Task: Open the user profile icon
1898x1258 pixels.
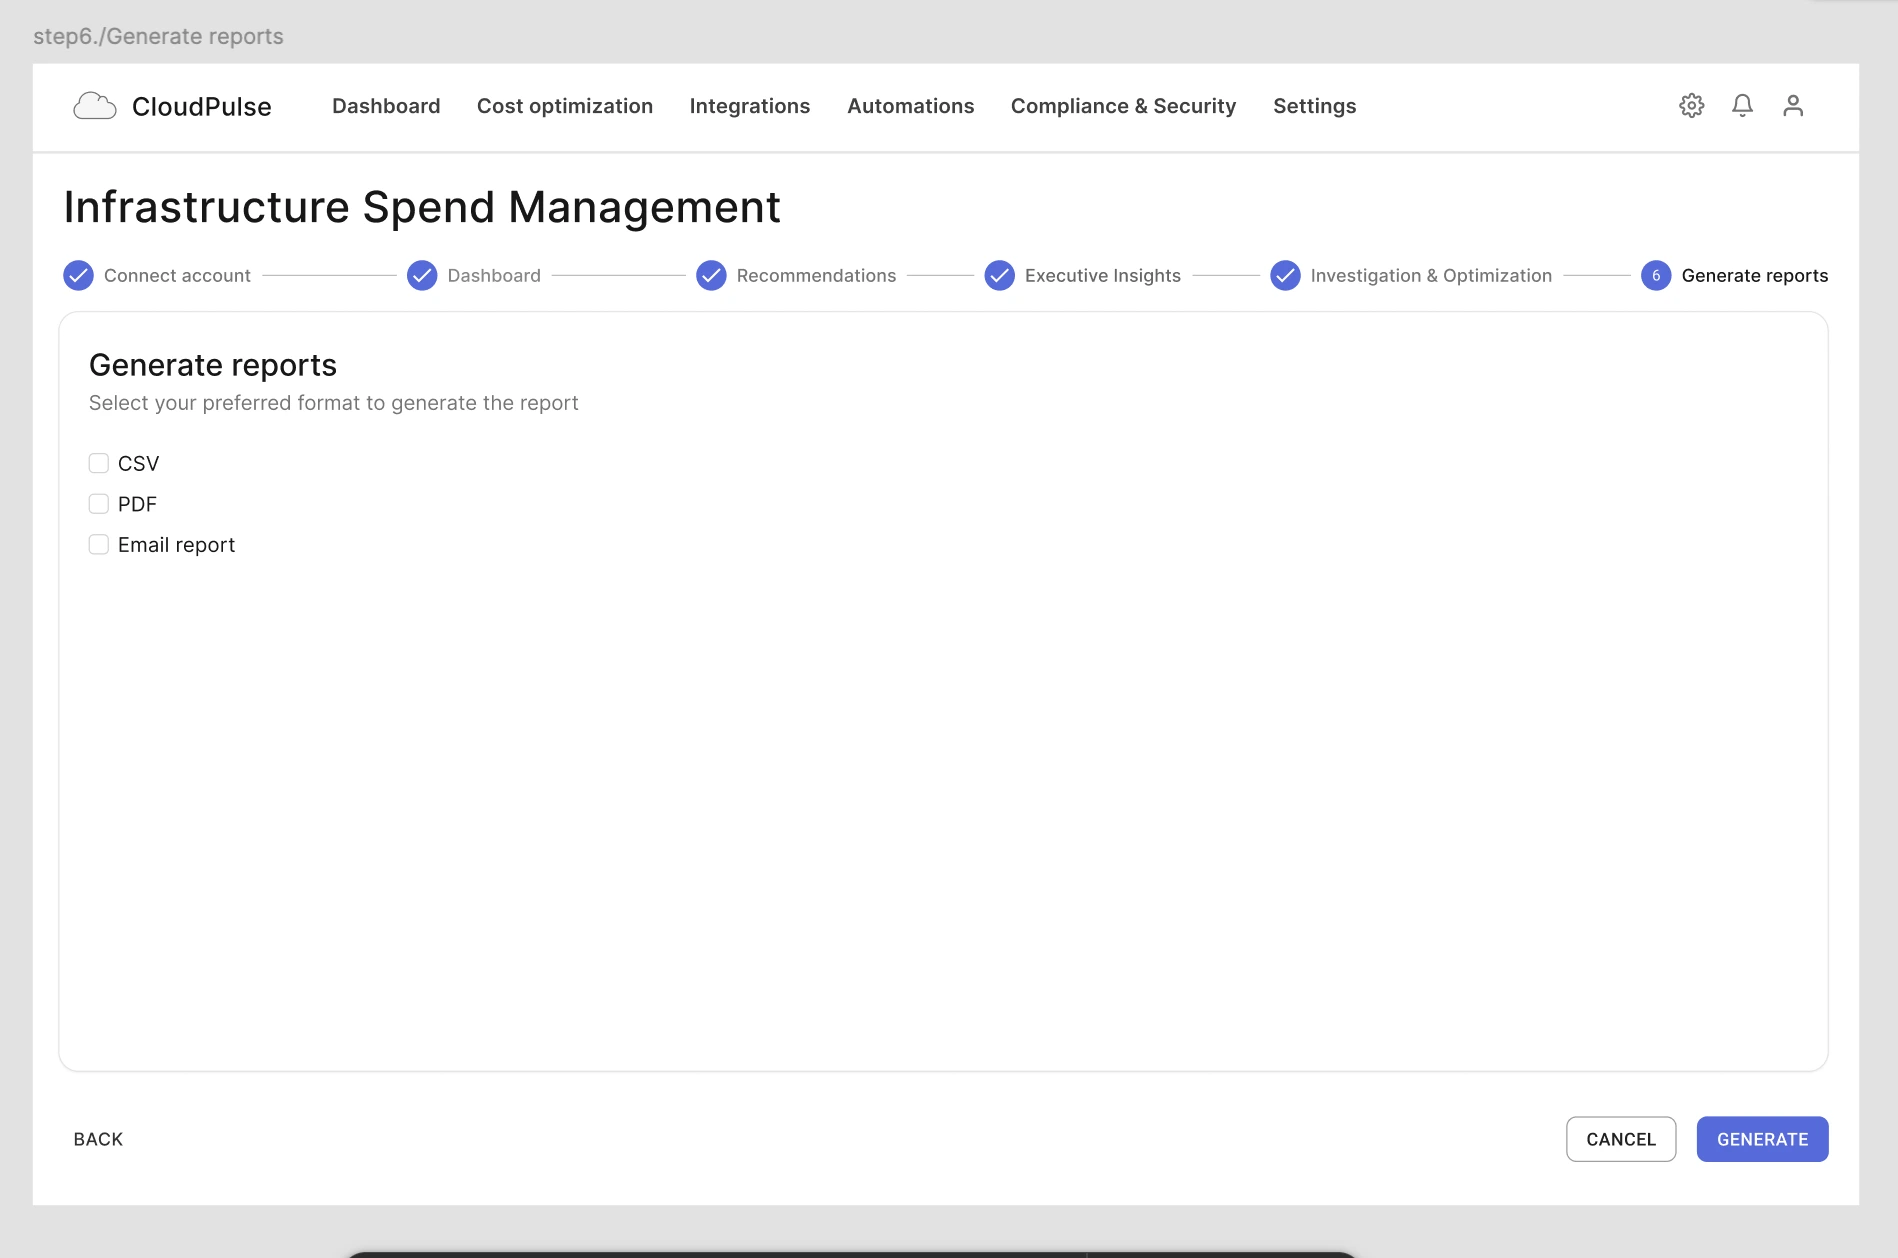Action: pyautogui.click(x=1793, y=106)
